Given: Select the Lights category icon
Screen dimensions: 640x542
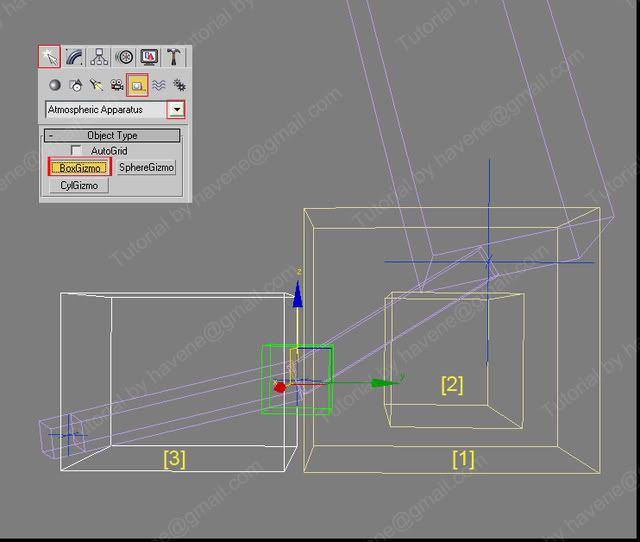Looking at the screenshot, I should [97, 85].
